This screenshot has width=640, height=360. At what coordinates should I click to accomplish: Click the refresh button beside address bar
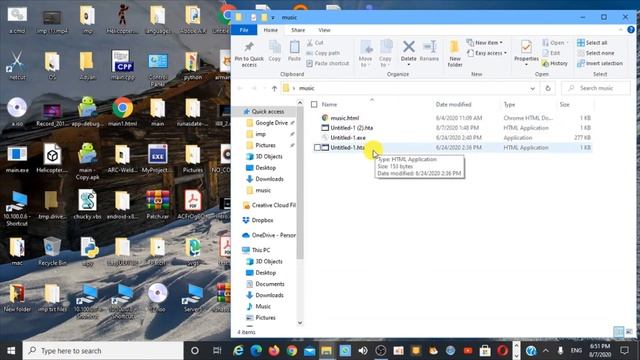point(548,88)
